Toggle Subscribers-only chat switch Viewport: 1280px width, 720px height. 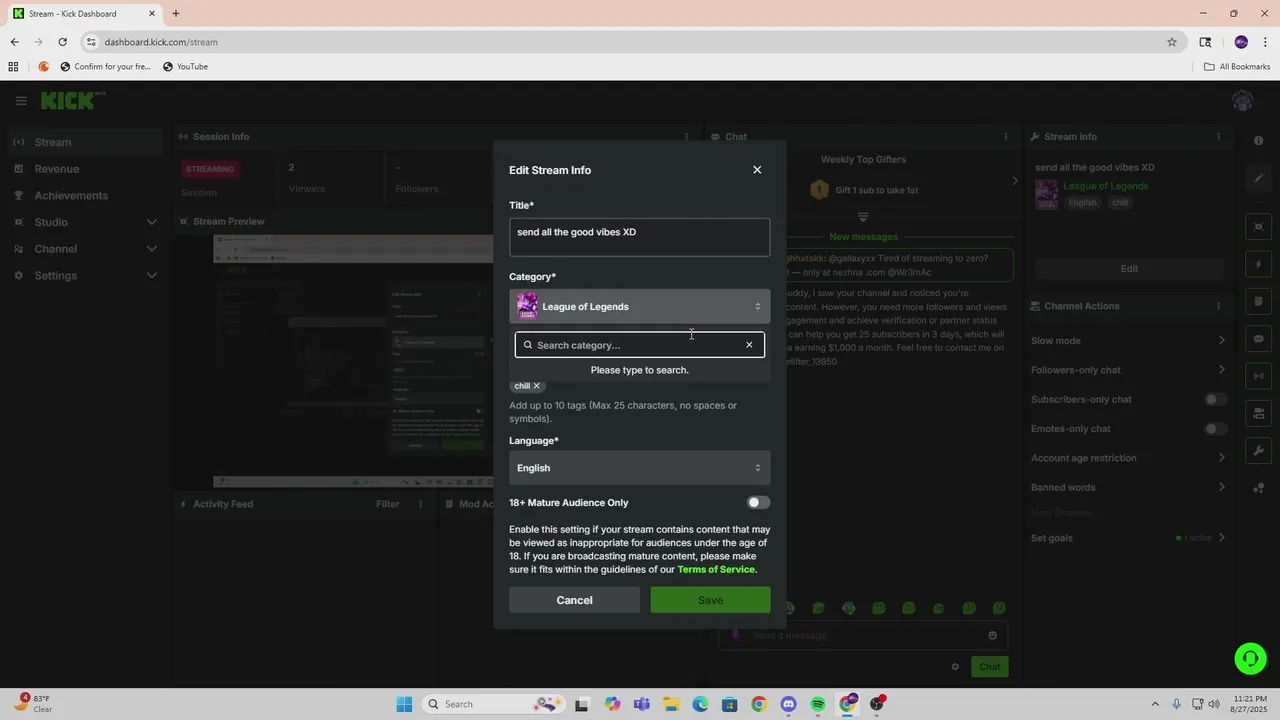[1215, 399]
